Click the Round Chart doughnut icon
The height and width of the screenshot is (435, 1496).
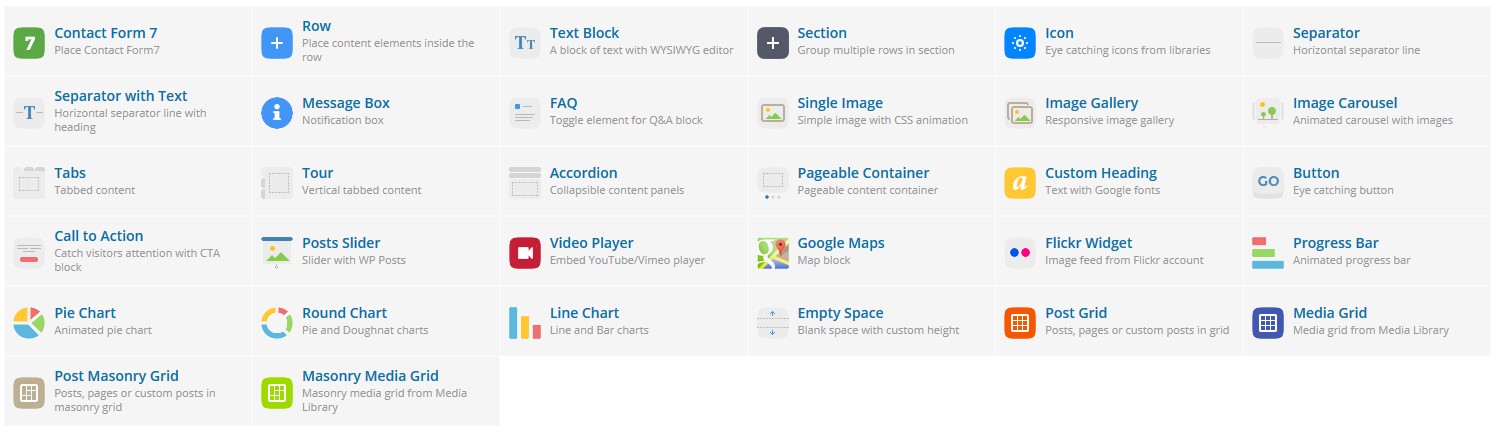[x=277, y=323]
